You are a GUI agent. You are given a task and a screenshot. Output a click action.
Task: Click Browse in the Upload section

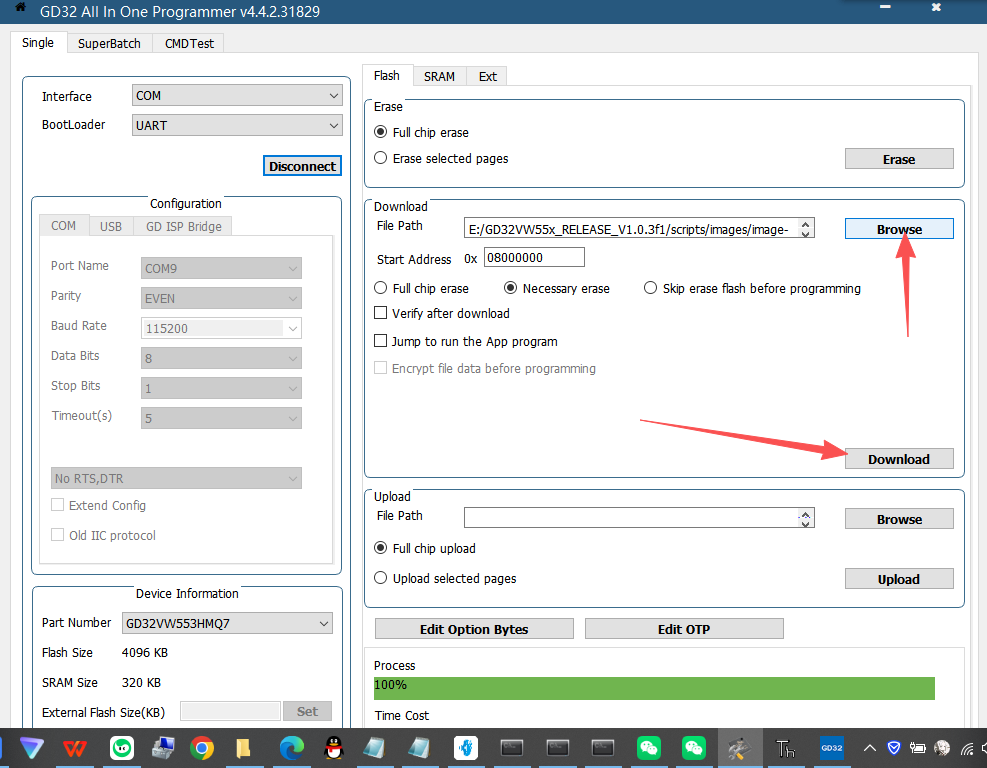pos(899,519)
